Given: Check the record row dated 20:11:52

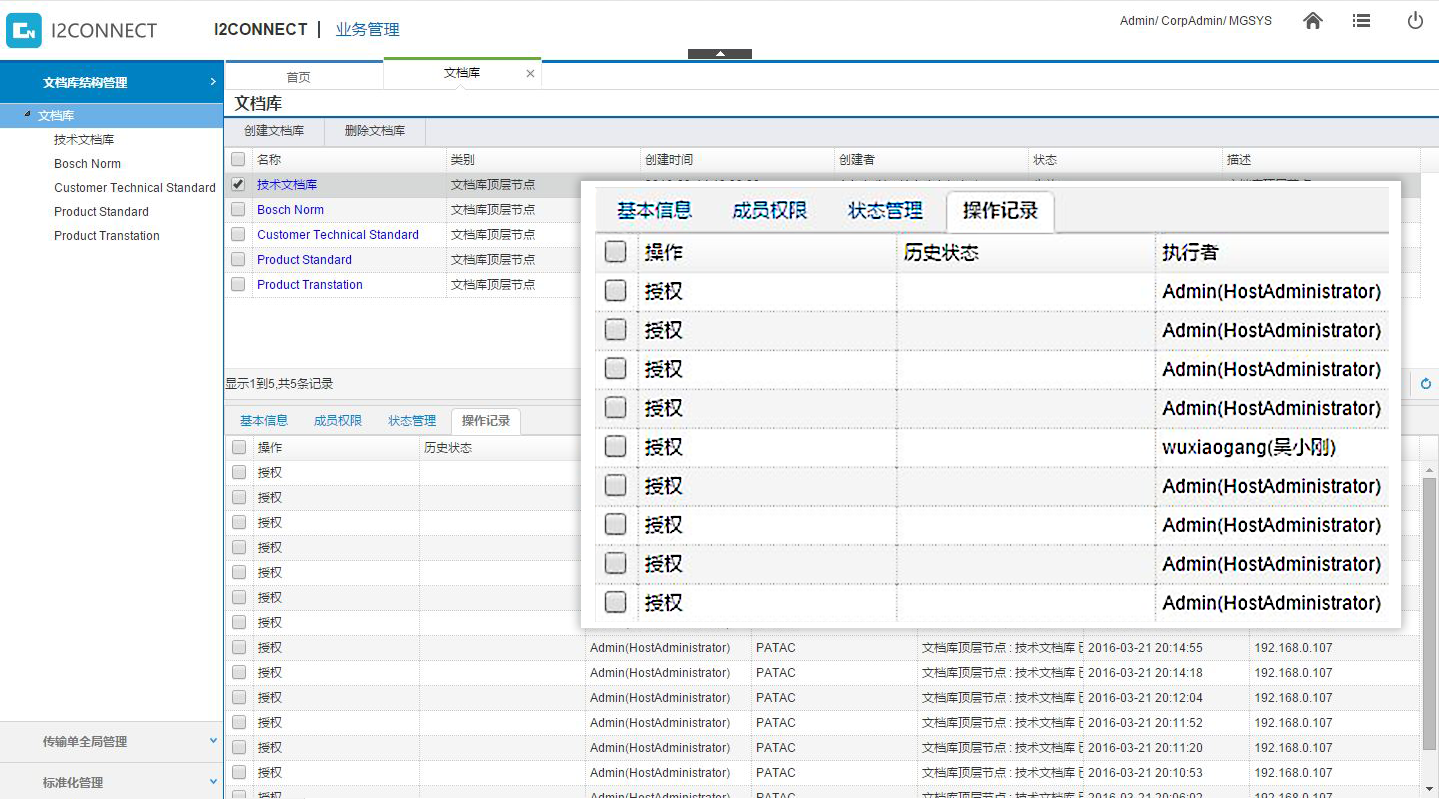Looking at the screenshot, I should coord(239,722).
